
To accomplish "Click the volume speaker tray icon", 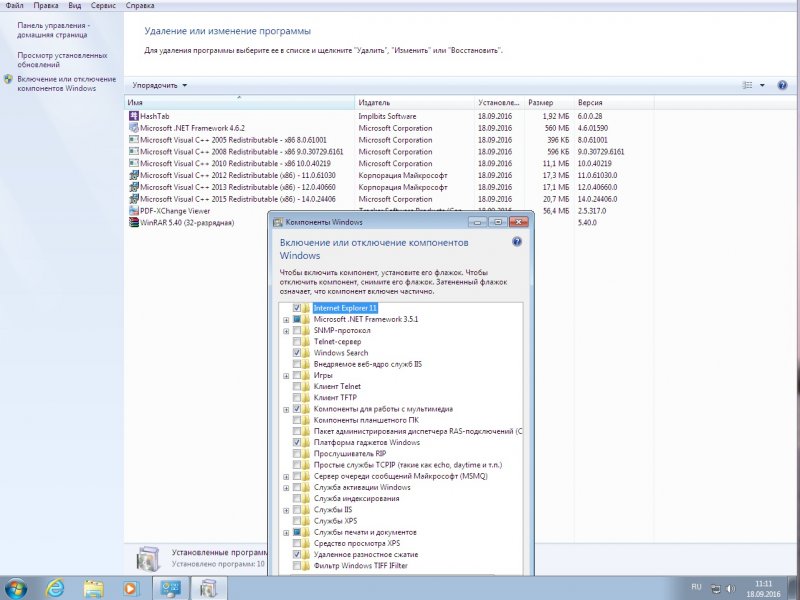I will click(731, 588).
